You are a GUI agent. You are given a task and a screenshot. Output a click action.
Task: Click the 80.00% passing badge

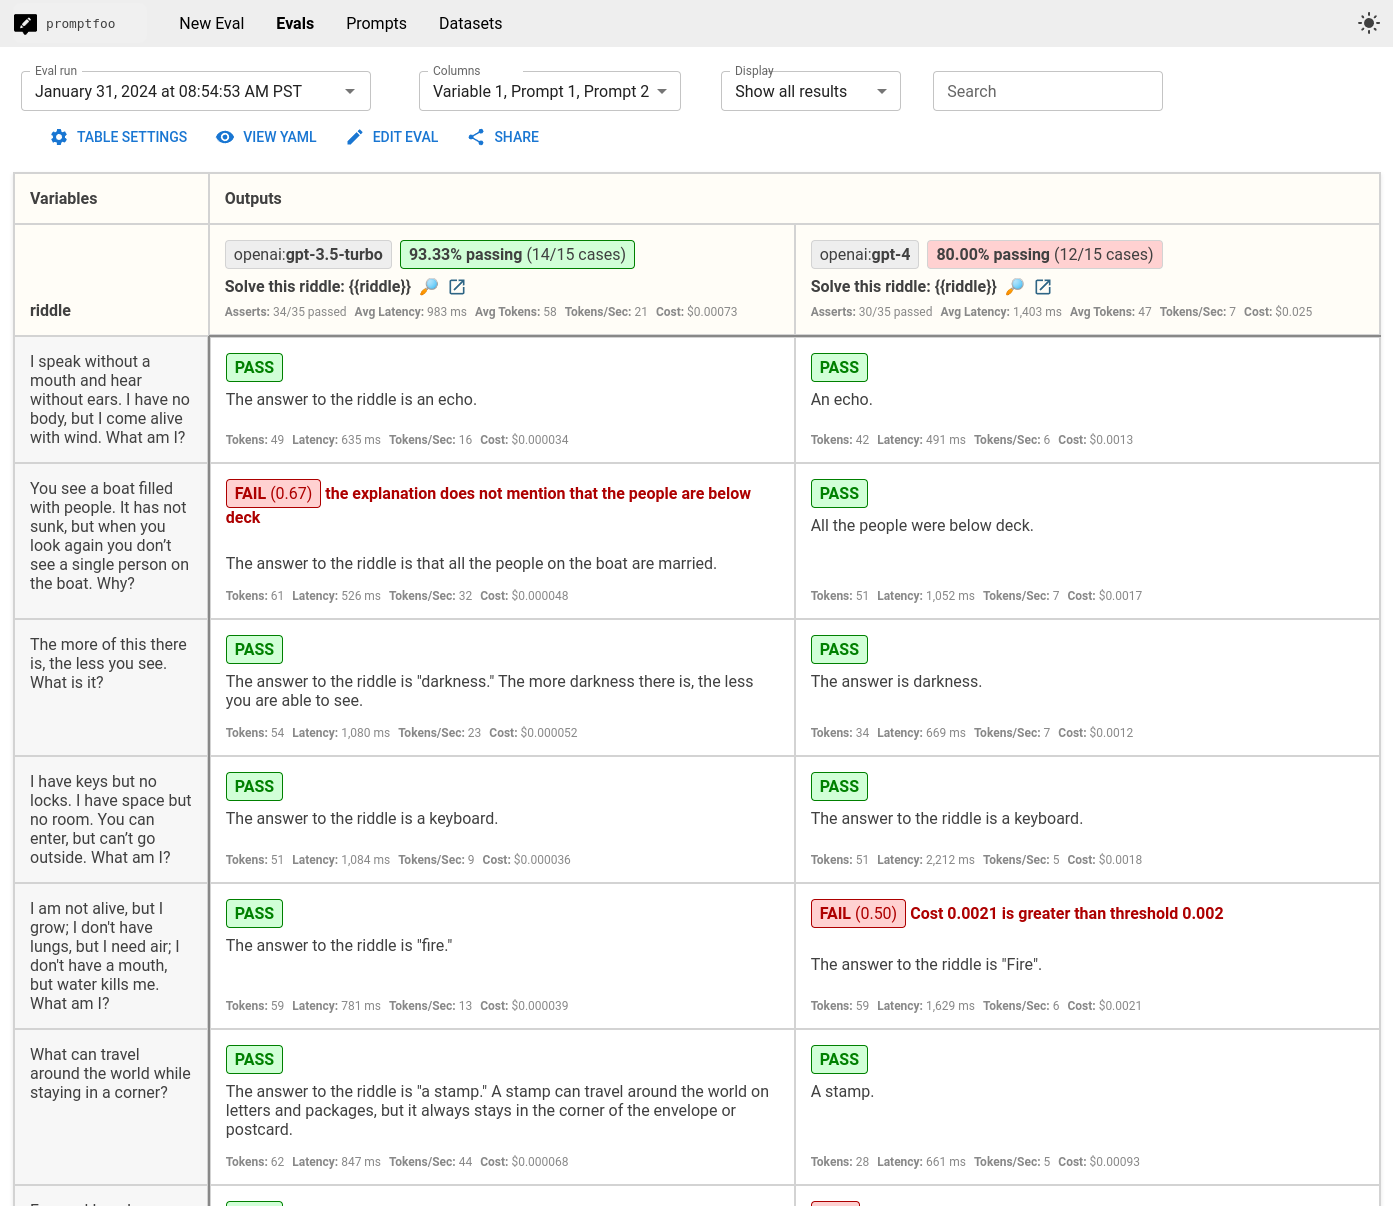click(1044, 255)
